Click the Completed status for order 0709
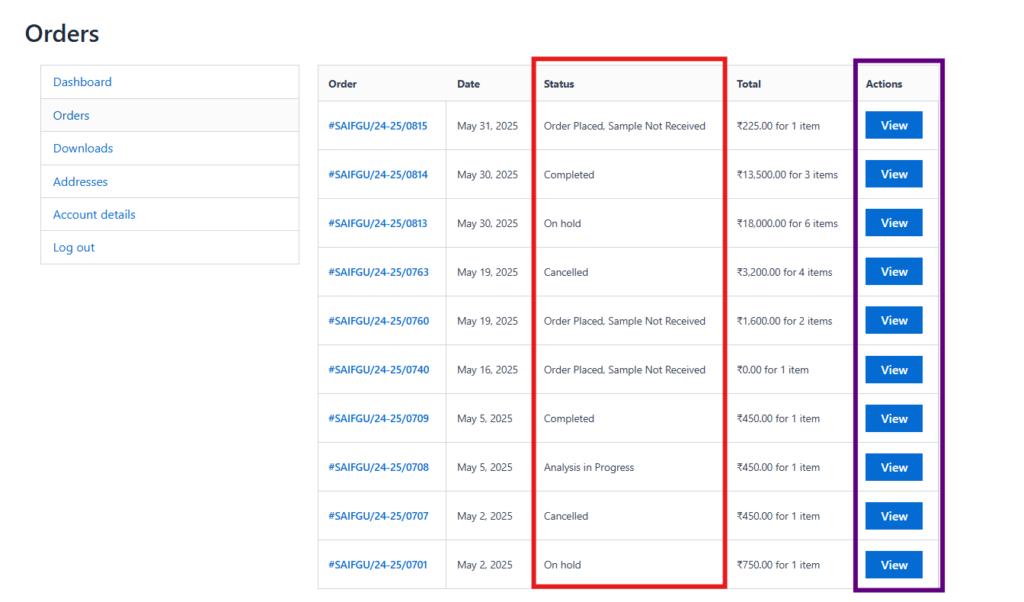Viewport: 1024px width, 602px height. [x=569, y=419]
